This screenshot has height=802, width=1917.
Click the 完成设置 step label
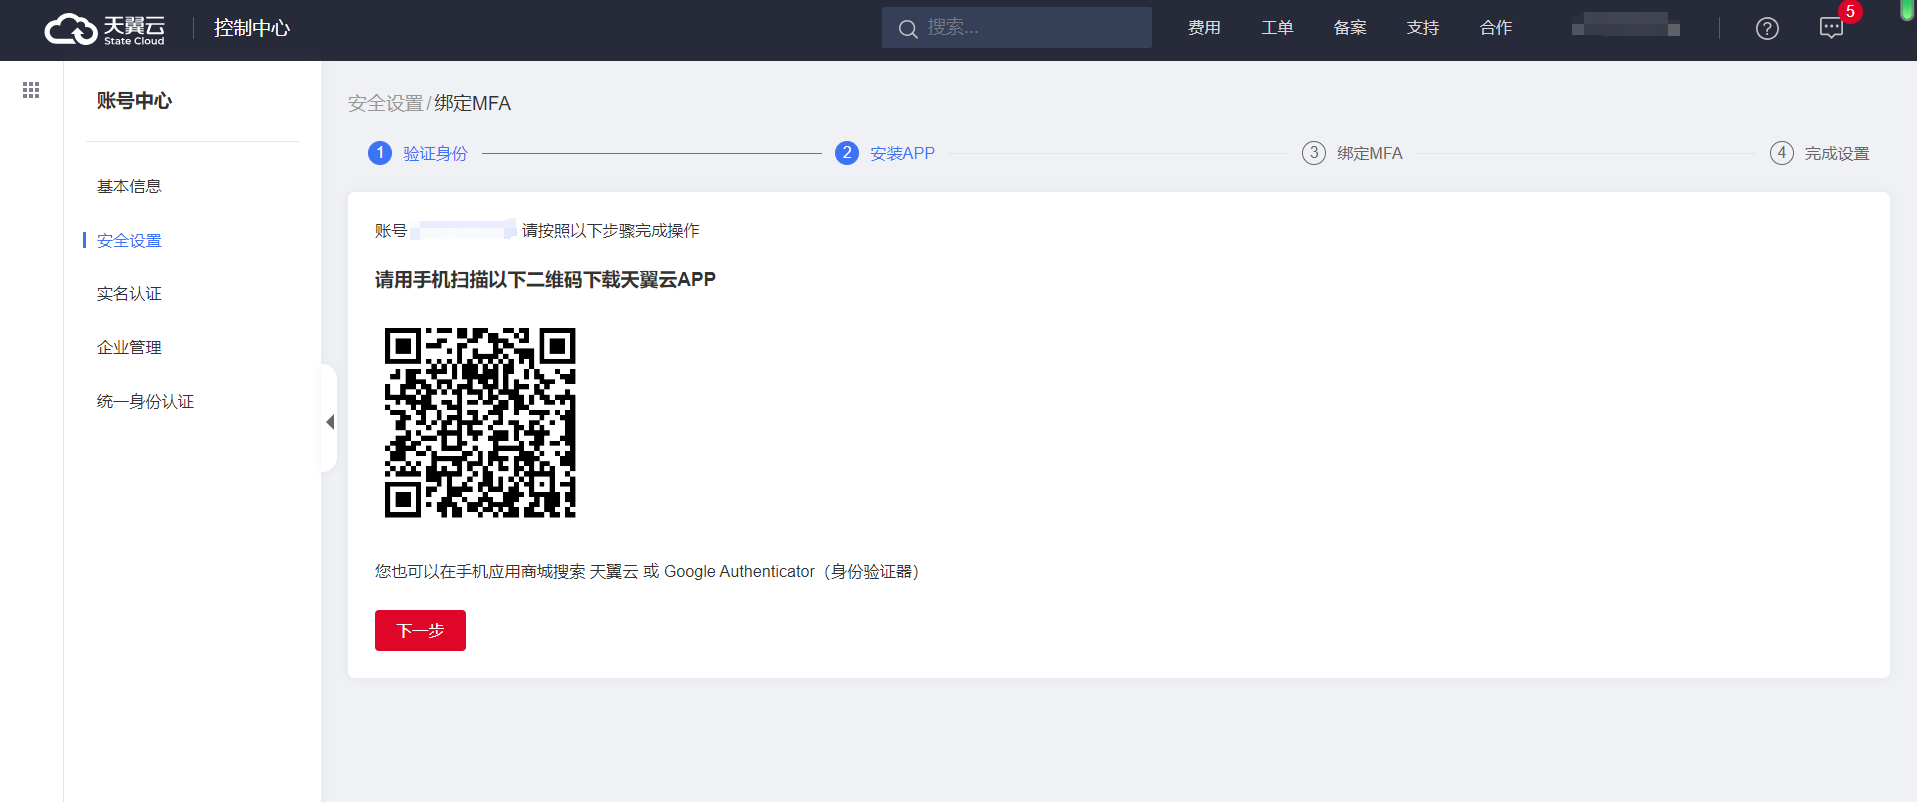coord(1837,153)
